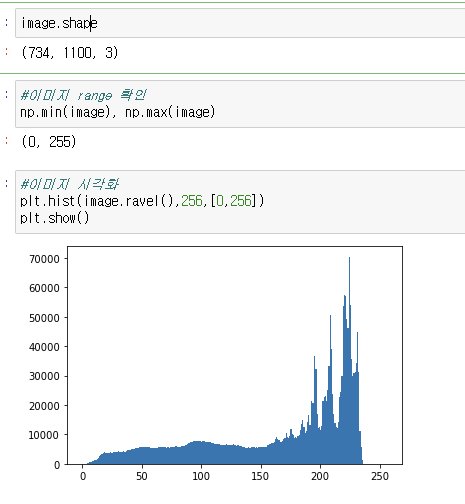
Task: Click the comment '#이미지 range 확인'
Action: click(83, 95)
